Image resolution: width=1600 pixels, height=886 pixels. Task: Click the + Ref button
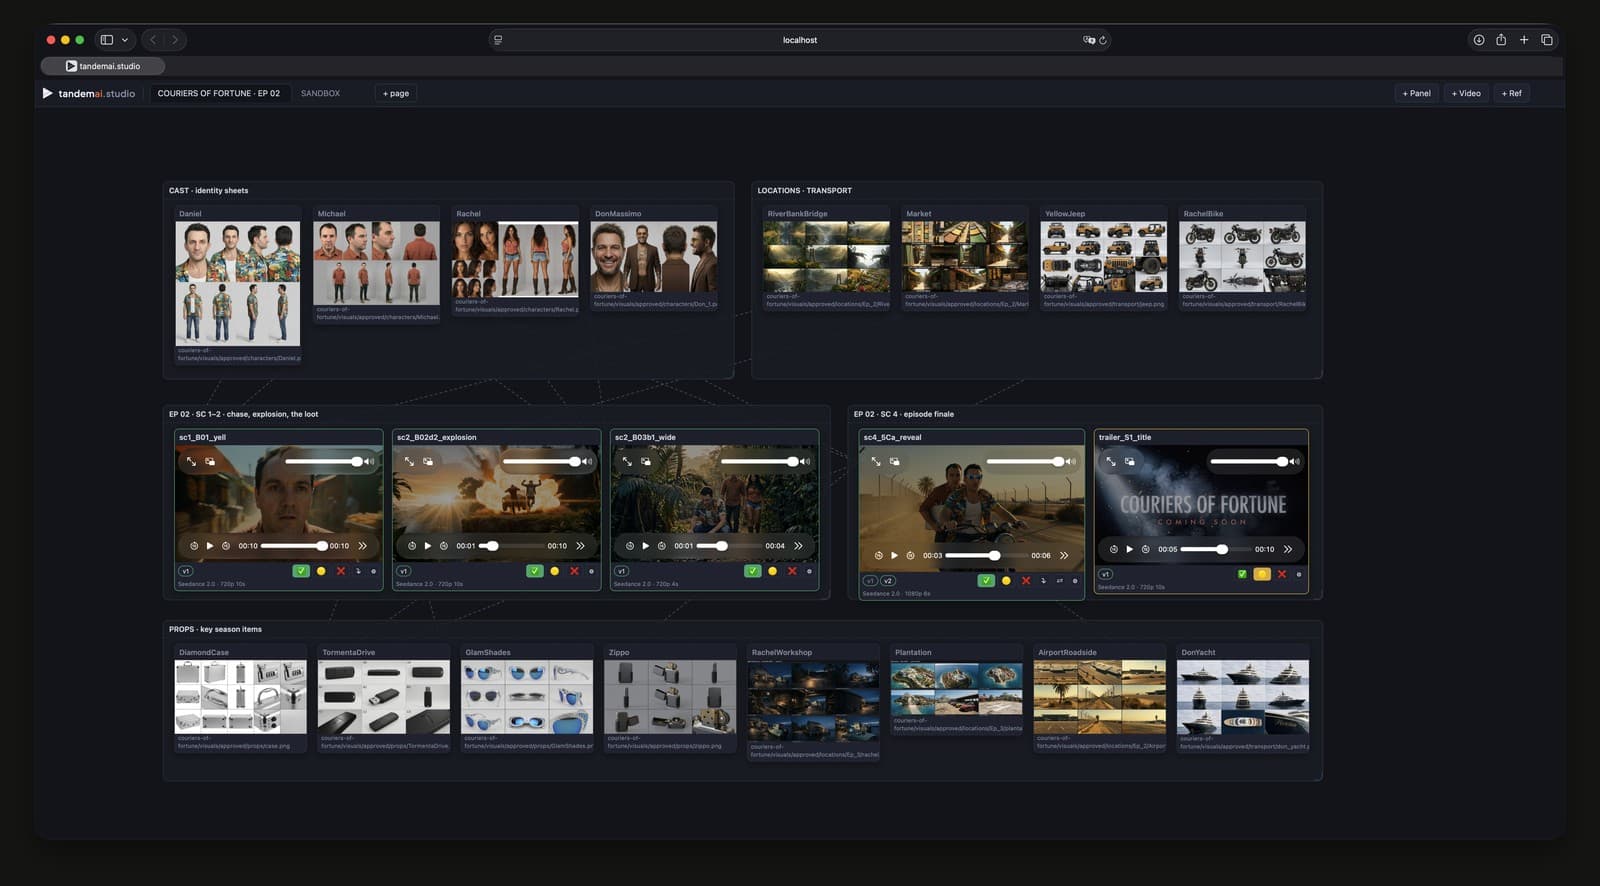[1512, 93]
